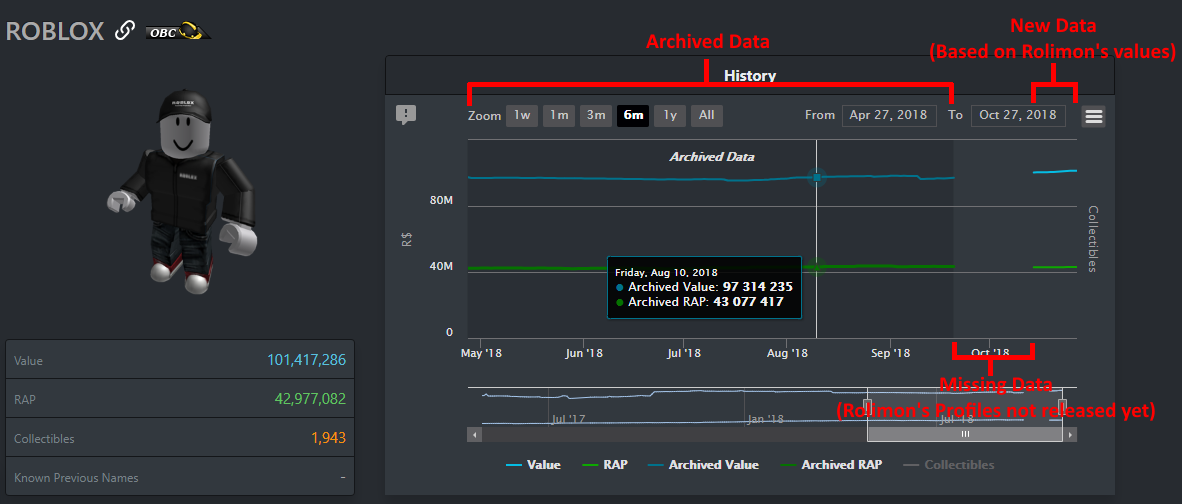This screenshot has height=504, width=1182.
Task: Click the scrollbar grip handle in navigator
Action: (x=964, y=435)
